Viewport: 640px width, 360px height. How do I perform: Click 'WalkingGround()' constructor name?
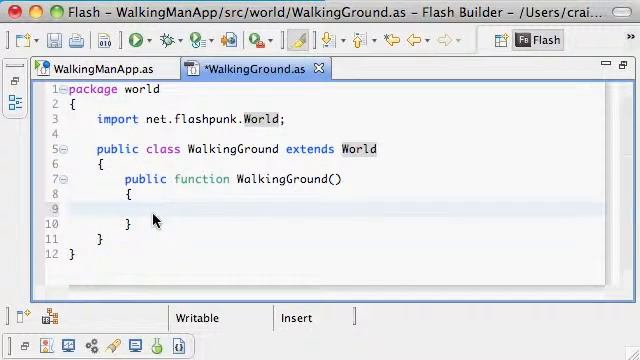(289, 179)
